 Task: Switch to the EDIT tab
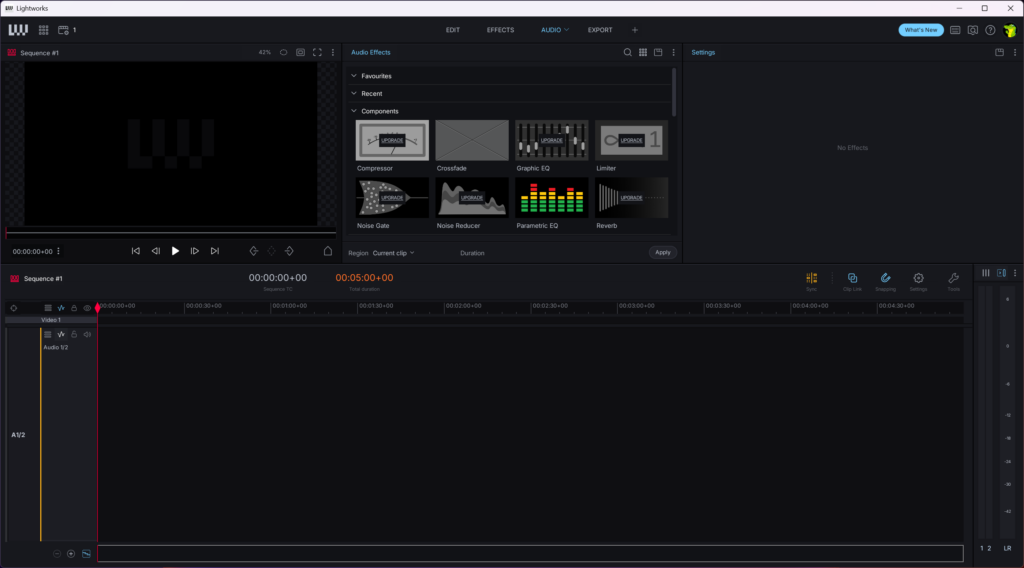[x=453, y=30]
